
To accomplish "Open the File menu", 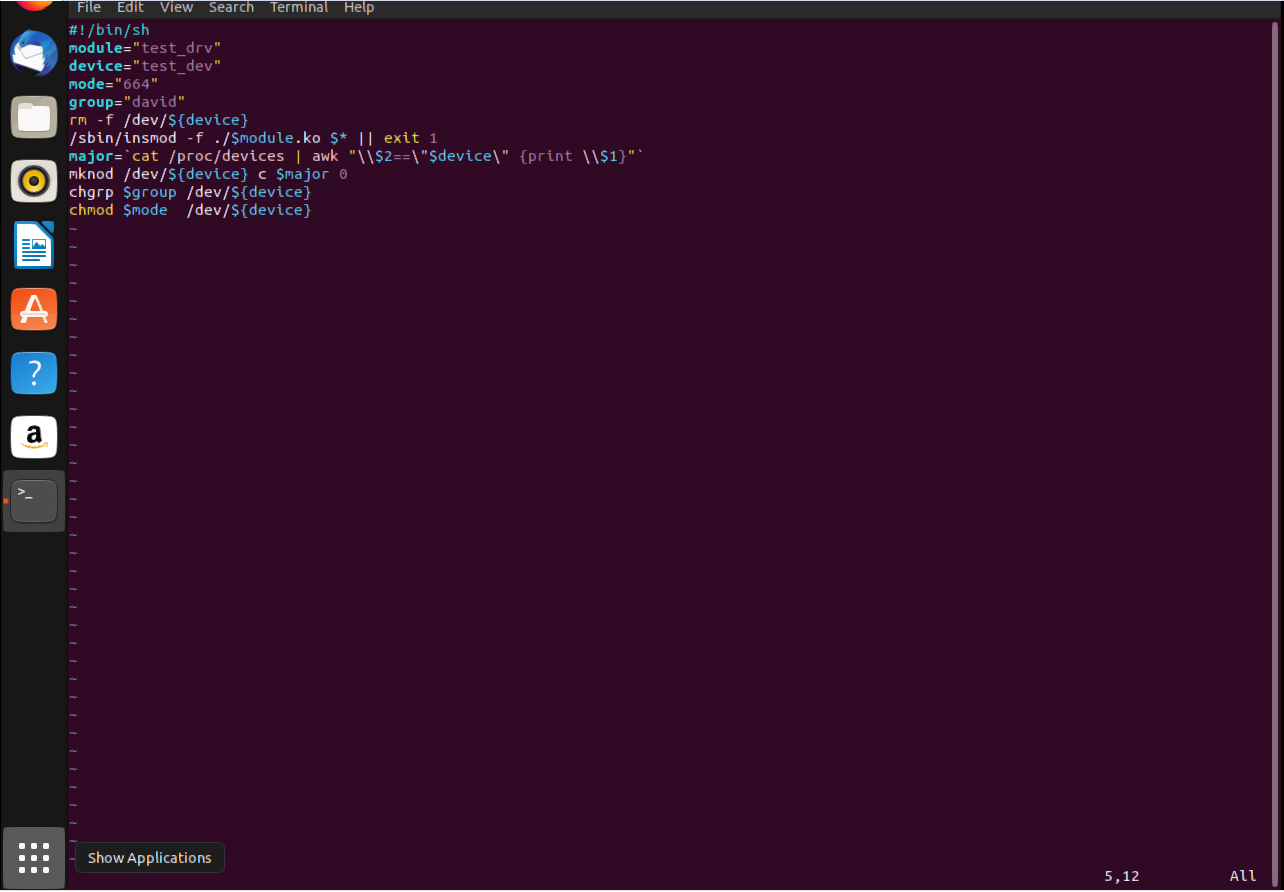I will (89, 8).
